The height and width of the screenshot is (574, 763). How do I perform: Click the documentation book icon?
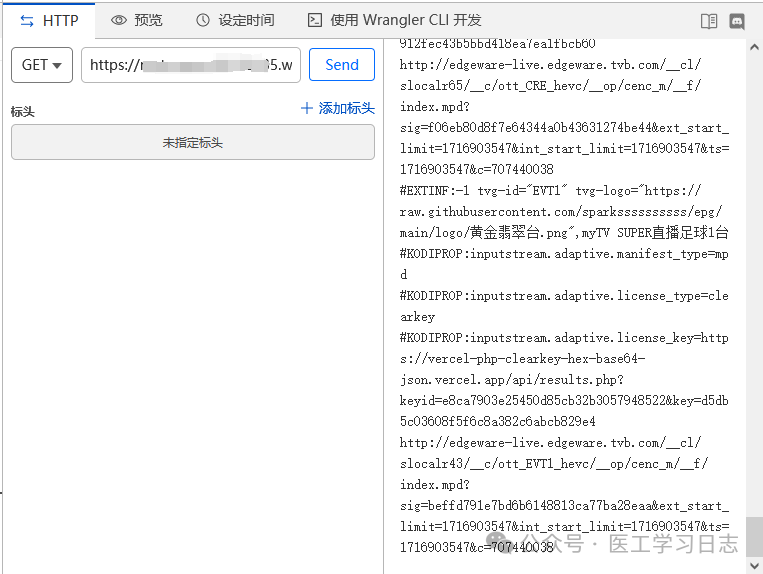coord(708,21)
